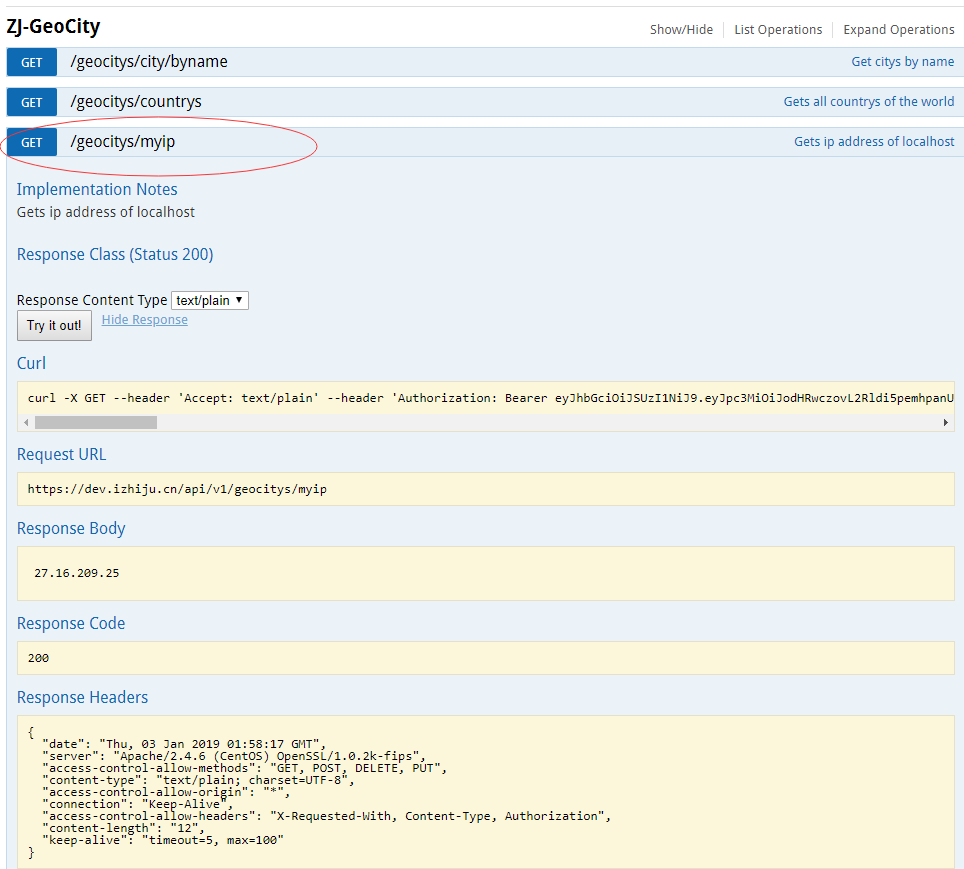Screen dimensions: 964x869
Task: Click GET badge for /geocitys/city/byname
Action: point(32,62)
